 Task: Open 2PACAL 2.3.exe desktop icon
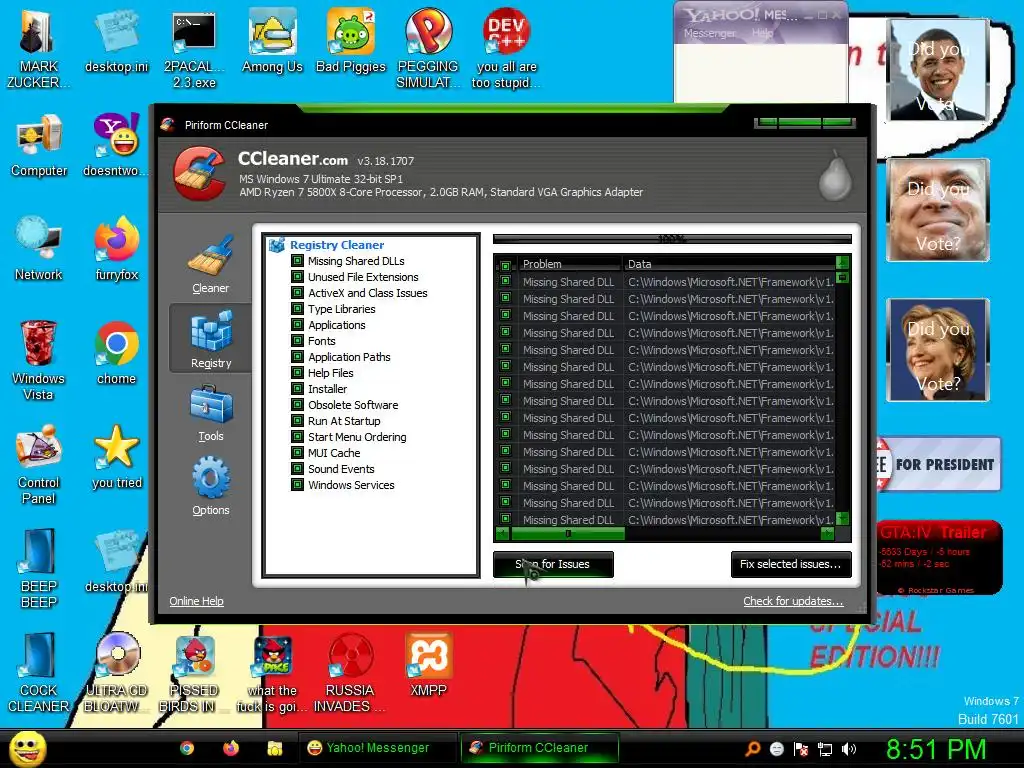[x=194, y=50]
